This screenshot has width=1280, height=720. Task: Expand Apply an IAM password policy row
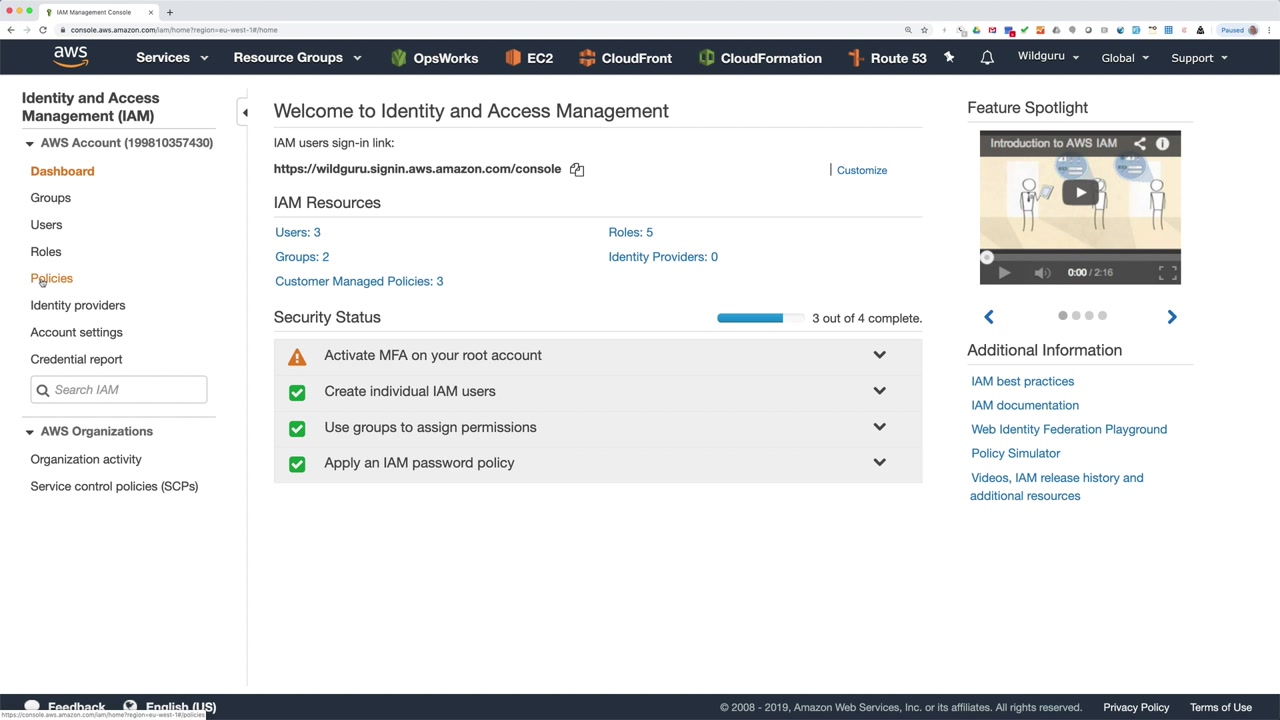pyautogui.click(x=879, y=463)
